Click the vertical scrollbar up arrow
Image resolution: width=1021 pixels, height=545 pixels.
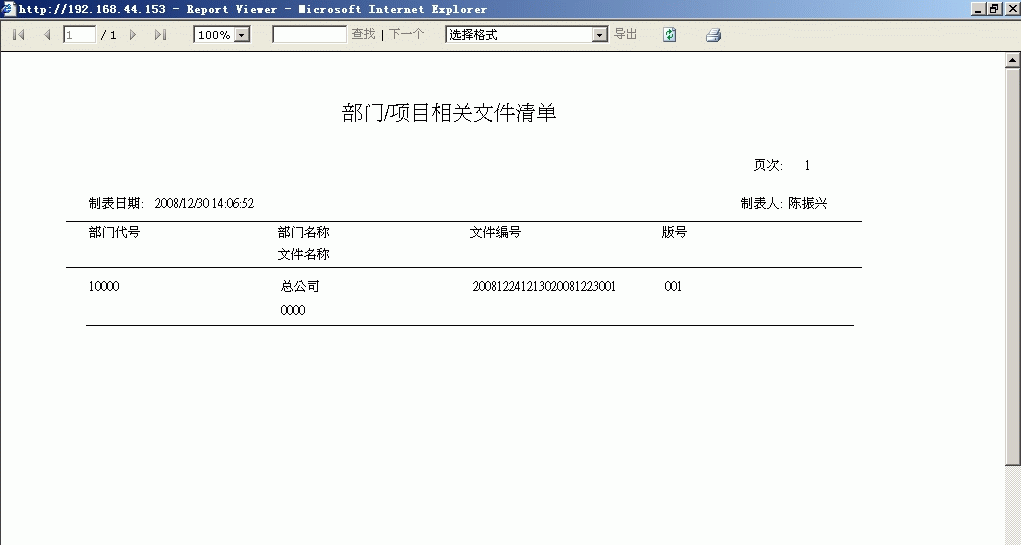1012,61
